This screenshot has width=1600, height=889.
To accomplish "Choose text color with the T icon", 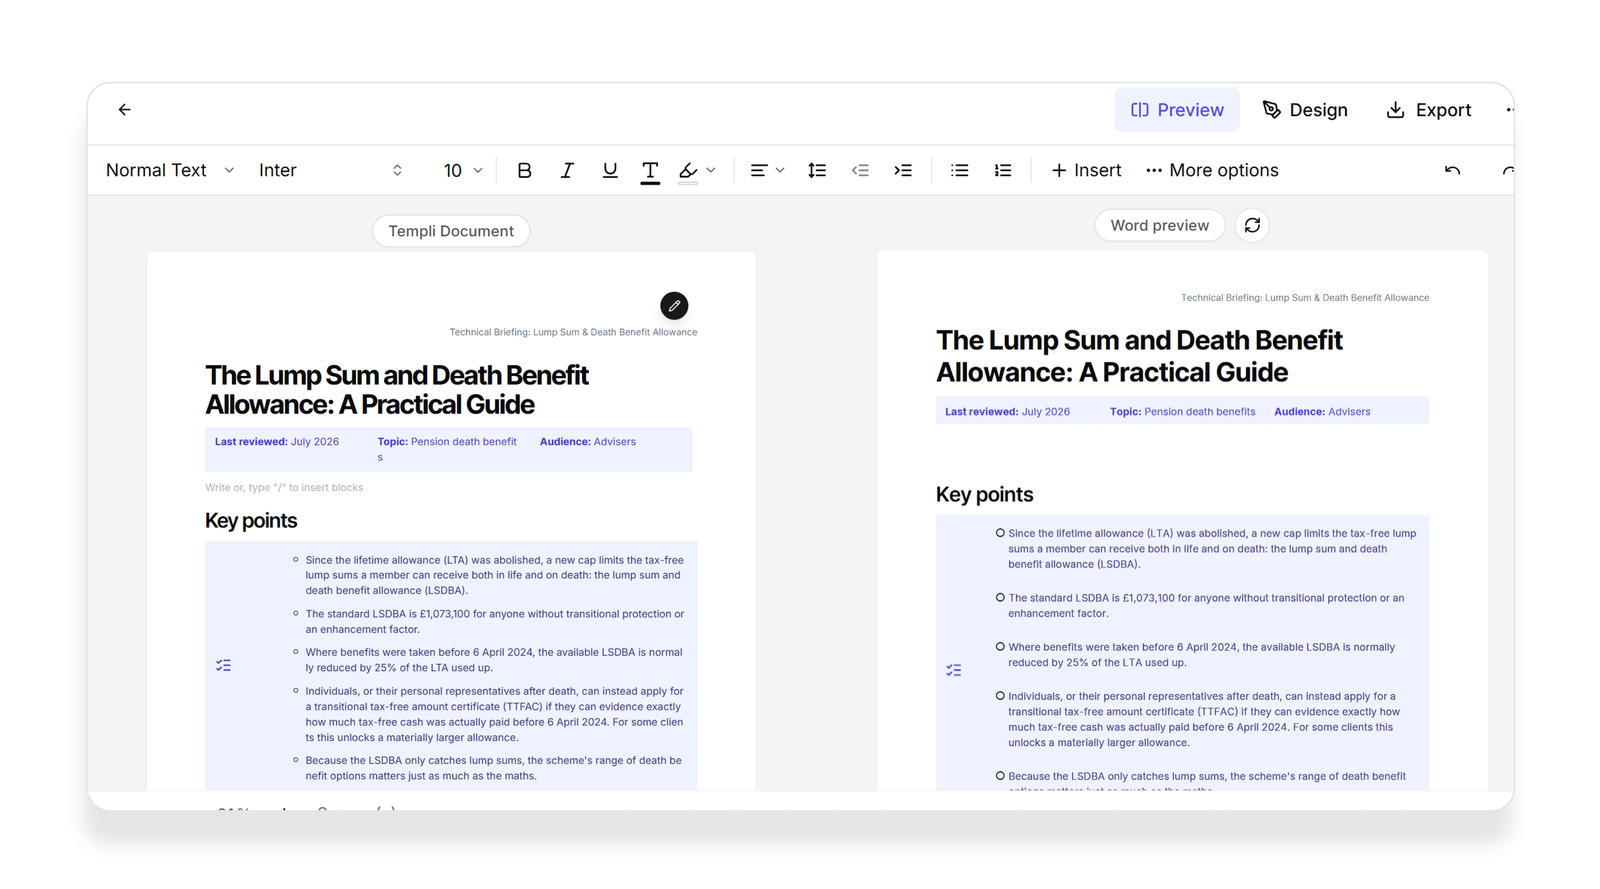I will 650,171.
